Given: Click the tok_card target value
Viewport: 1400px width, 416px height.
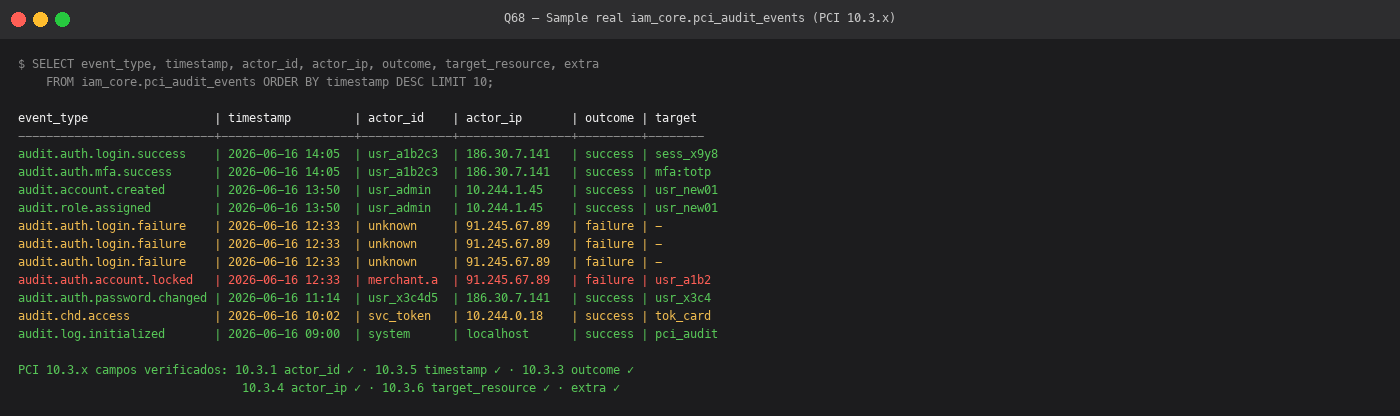Looking at the screenshot, I should (683, 316).
